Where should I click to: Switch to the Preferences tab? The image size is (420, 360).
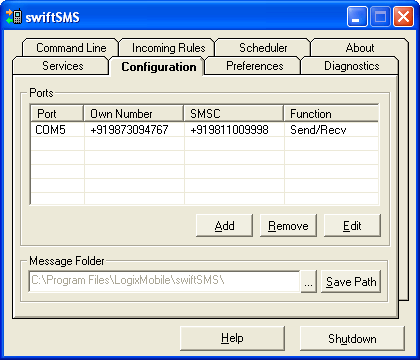pyautogui.click(x=254, y=66)
